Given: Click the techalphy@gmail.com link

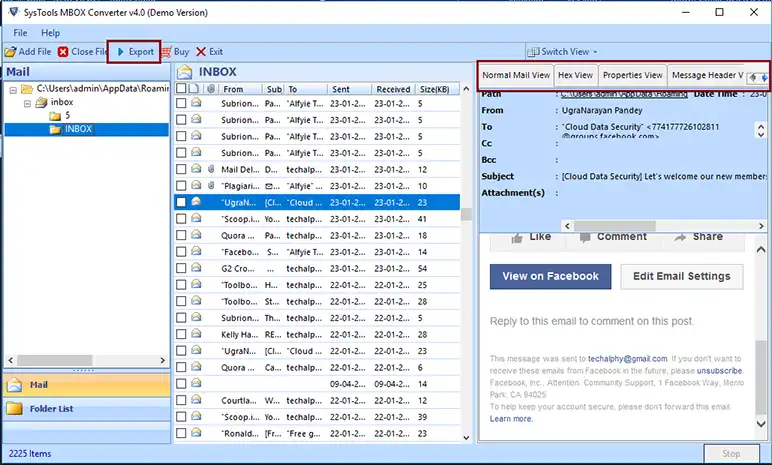Looking at the screenshot, I should coord(628,359).
